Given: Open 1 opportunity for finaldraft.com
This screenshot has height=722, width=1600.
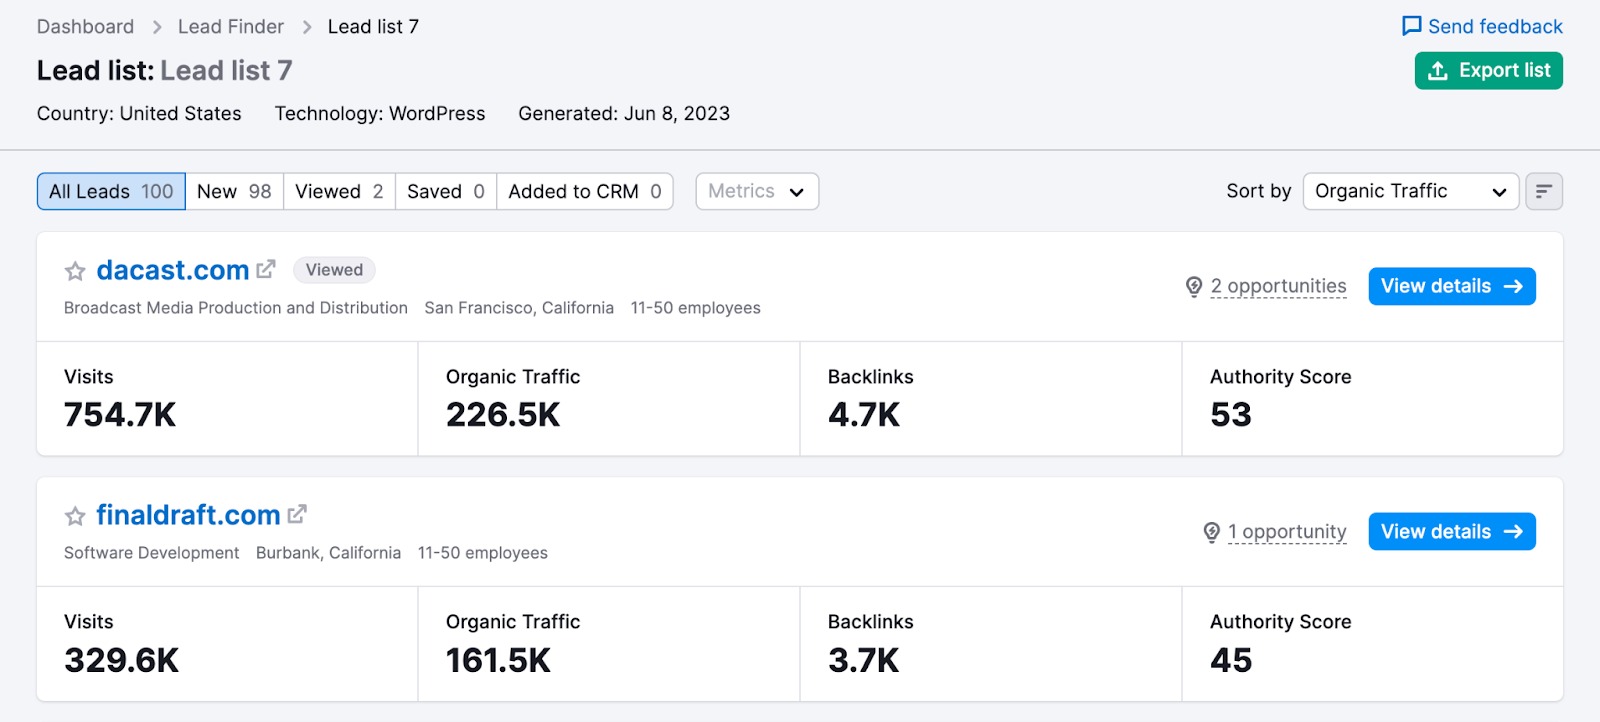Looking at the screenshot, I should tap(1287, 532).
